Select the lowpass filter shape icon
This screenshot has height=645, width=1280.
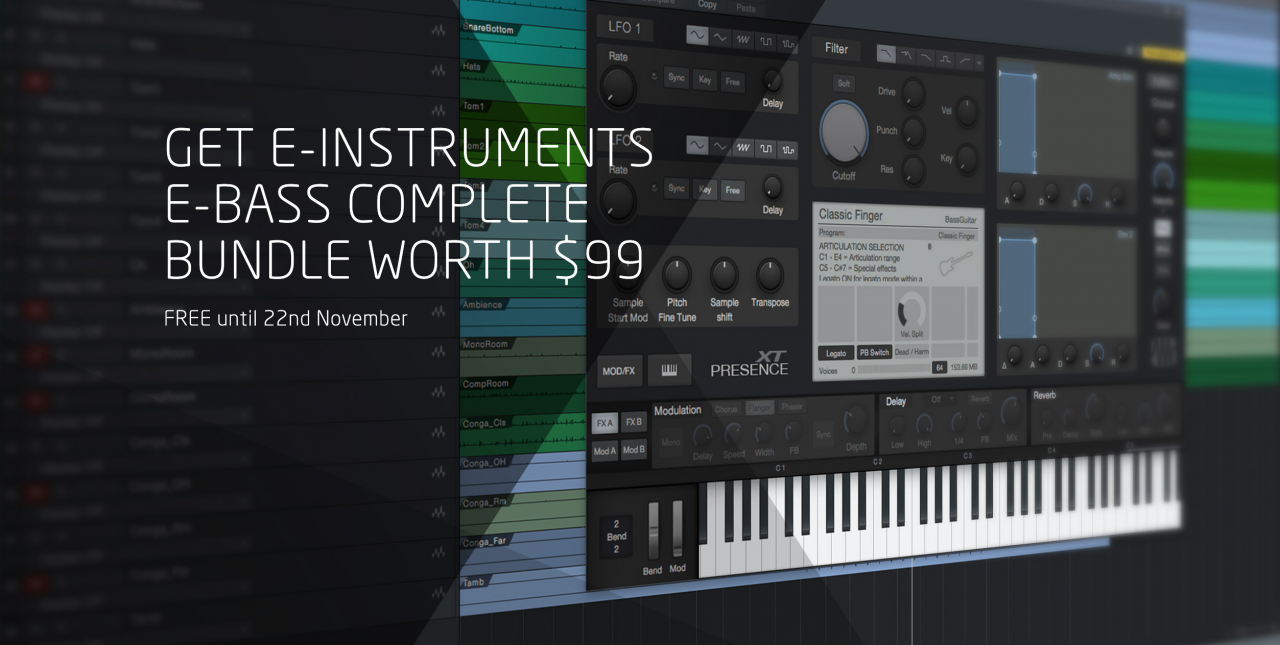coord(886,54)
